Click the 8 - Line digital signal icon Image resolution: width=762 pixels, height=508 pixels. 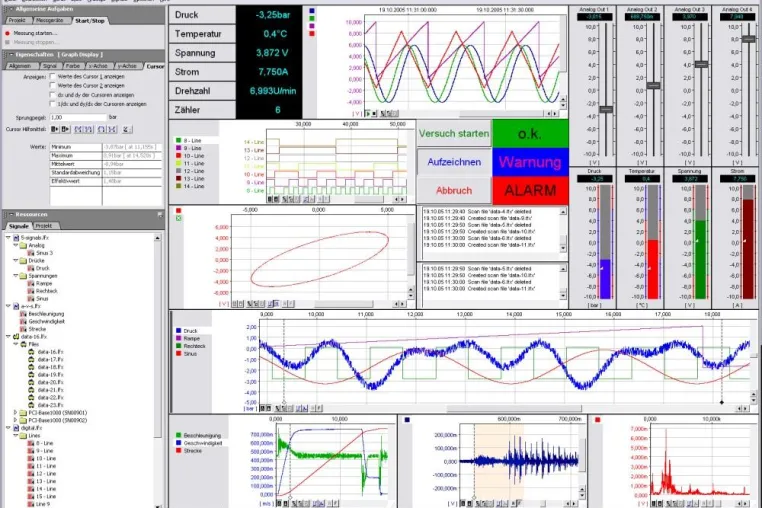tap(30, 443)
